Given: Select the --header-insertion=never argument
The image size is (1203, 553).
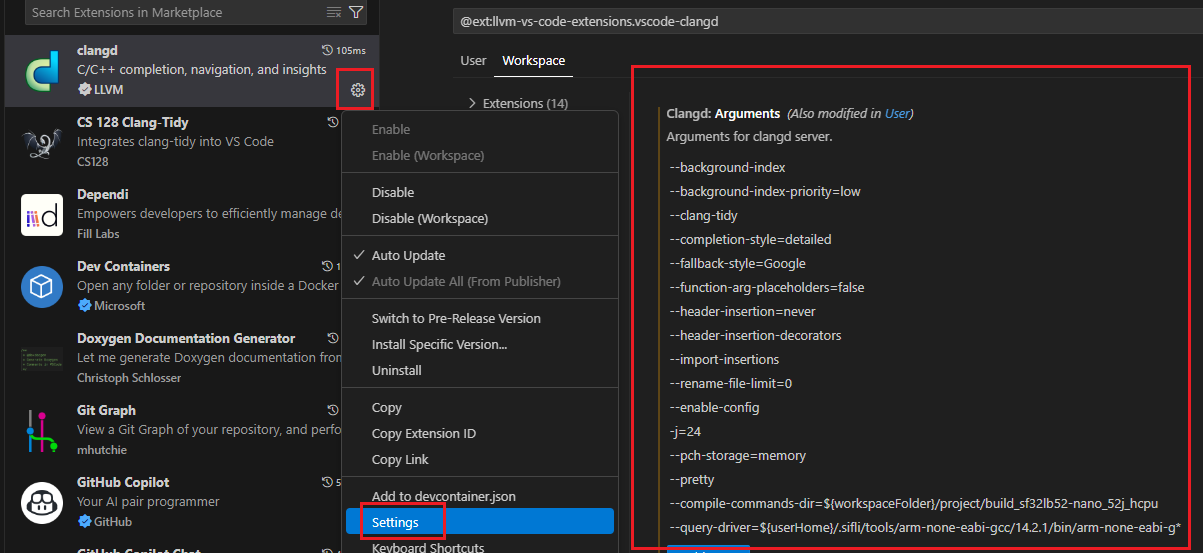Looking at the screenshot, I should [x=742, y=311].
